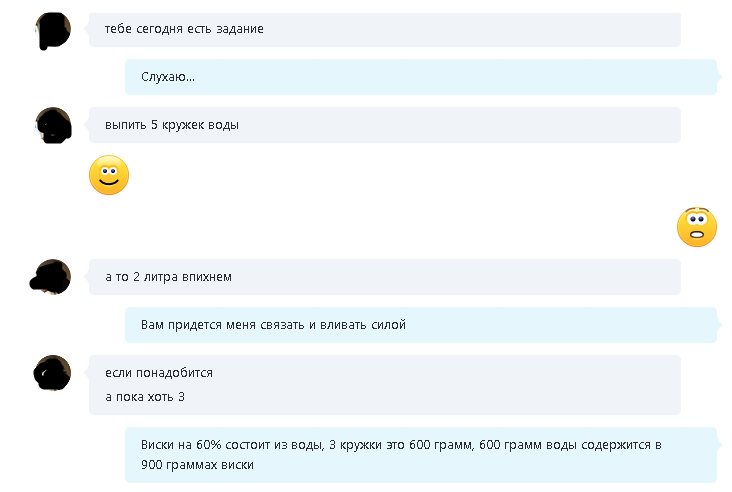Click the avatar beside "тебе сегодня есть задание"
Image resolution: width=732 pixels, height=492 pixels.
point(53,30)
